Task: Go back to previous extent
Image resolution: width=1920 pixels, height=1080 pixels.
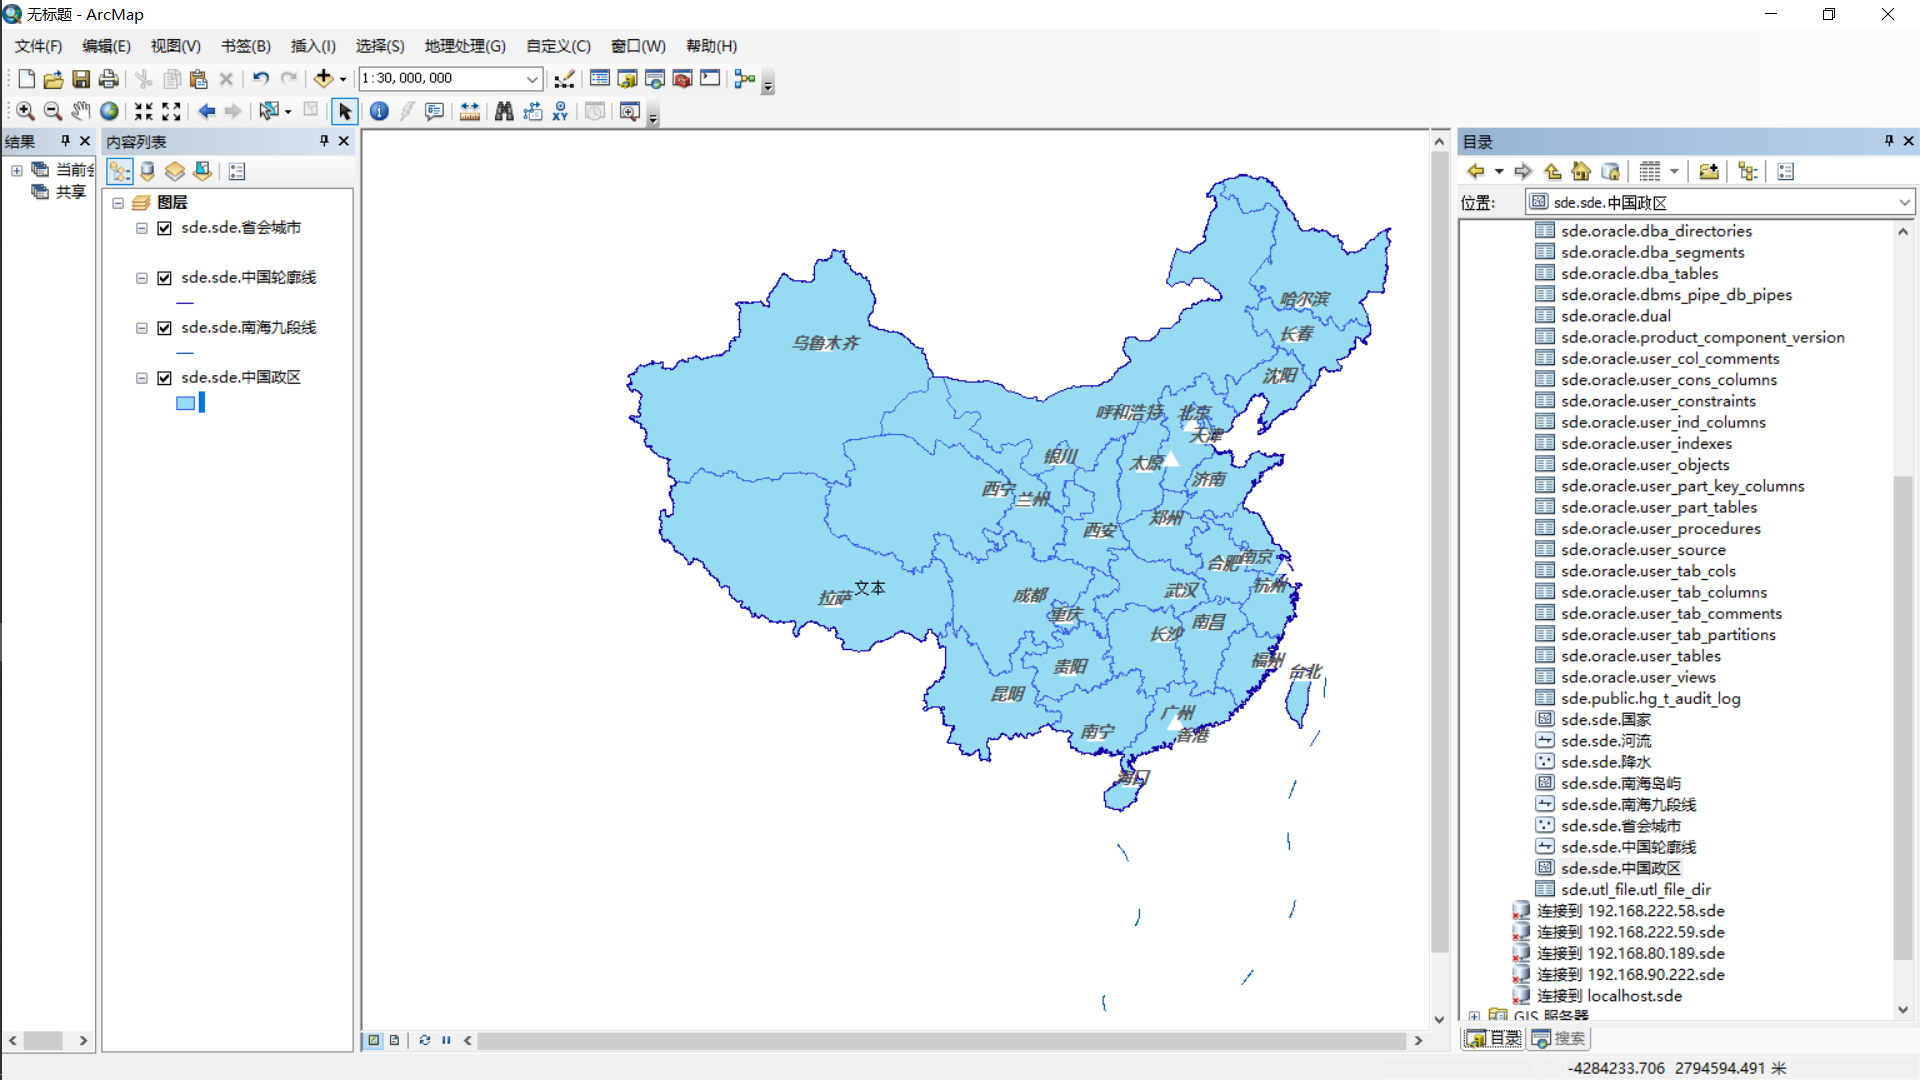Action: [207, 111]
